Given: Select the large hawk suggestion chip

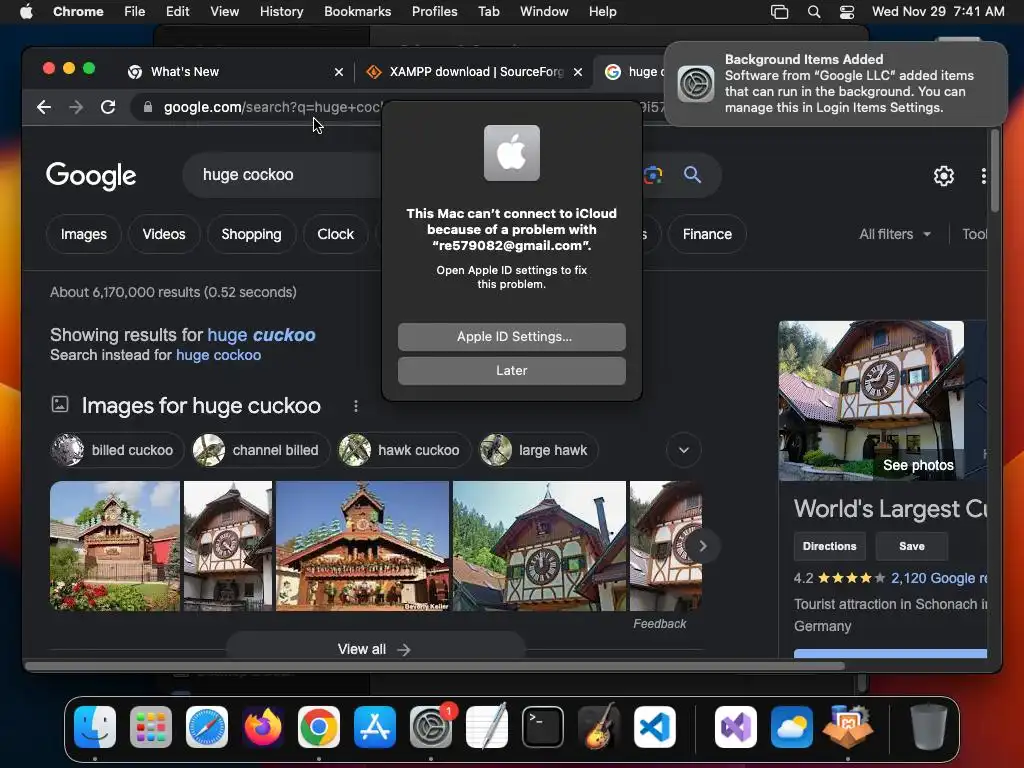Looking at the screenshot, I should point(538,450).
